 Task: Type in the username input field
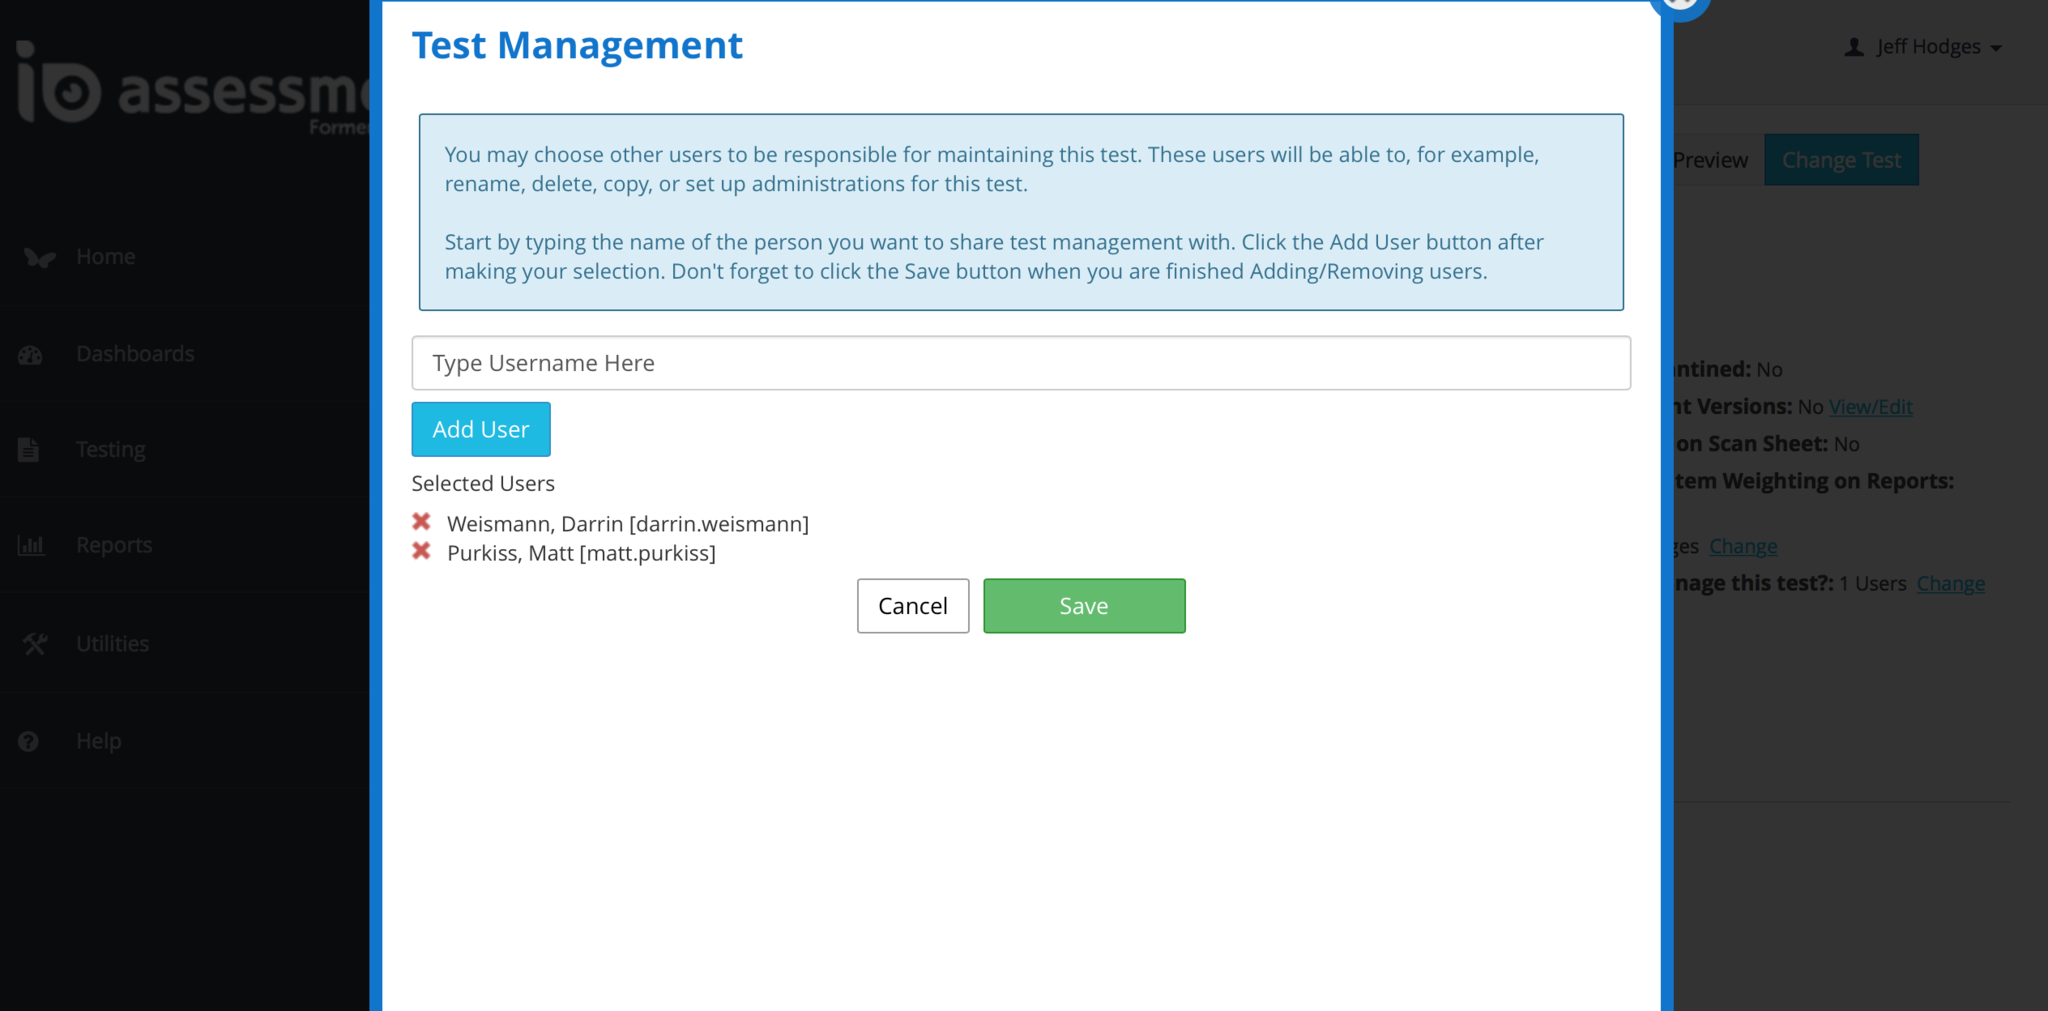click(x=1020, y=363)
